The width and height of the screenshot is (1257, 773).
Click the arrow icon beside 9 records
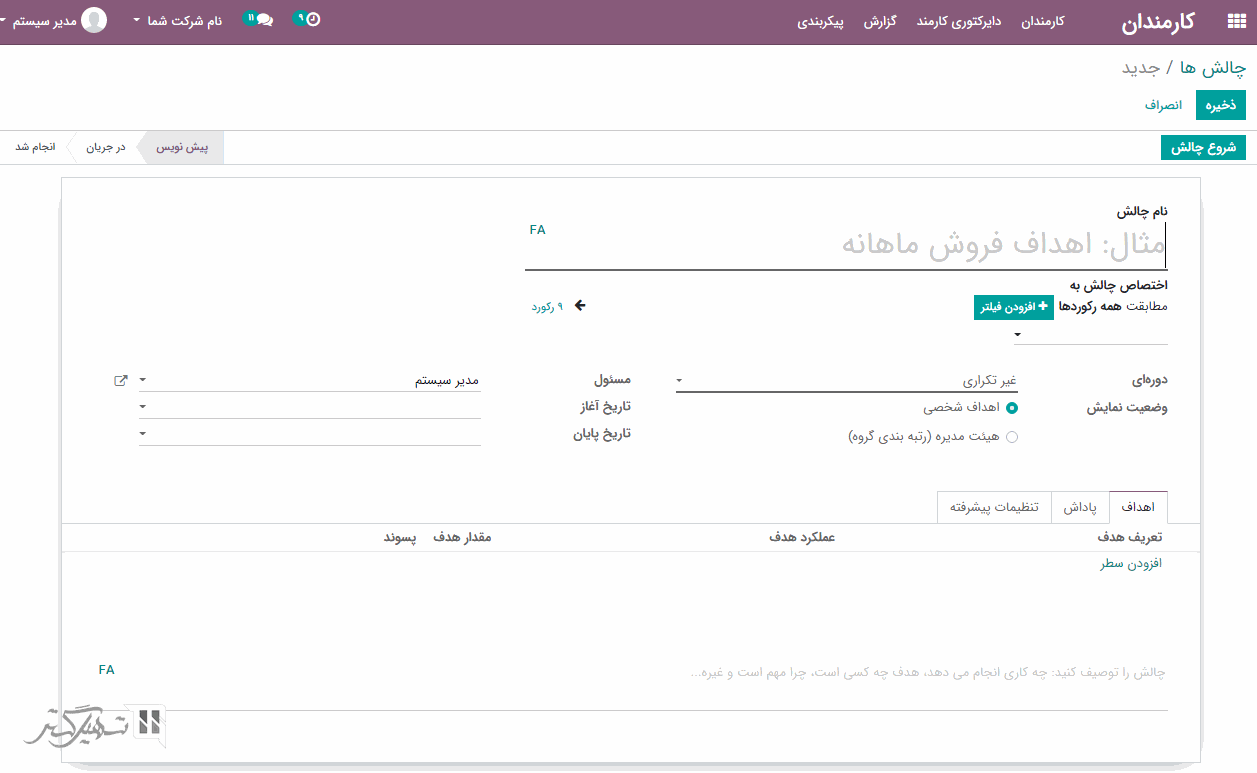click(x=580, y=306)
